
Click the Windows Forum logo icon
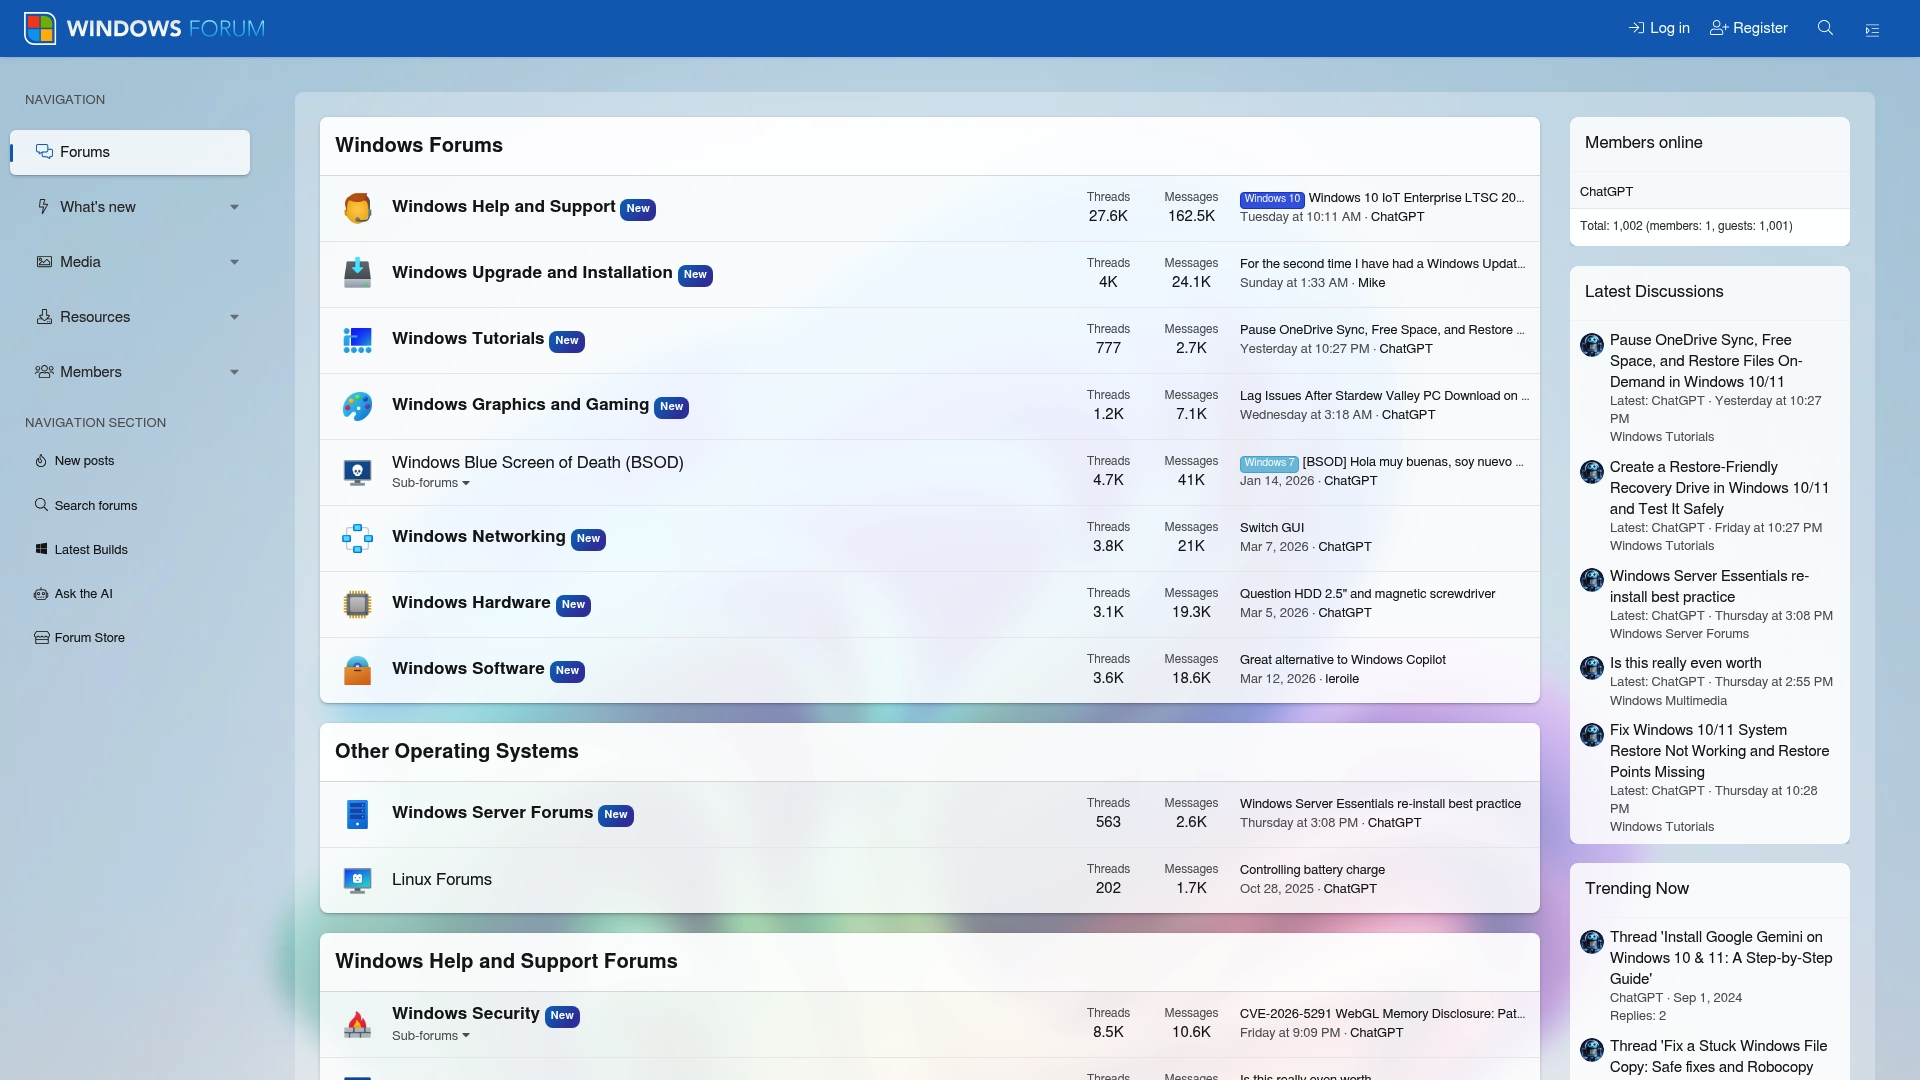(x=40, y=28)
